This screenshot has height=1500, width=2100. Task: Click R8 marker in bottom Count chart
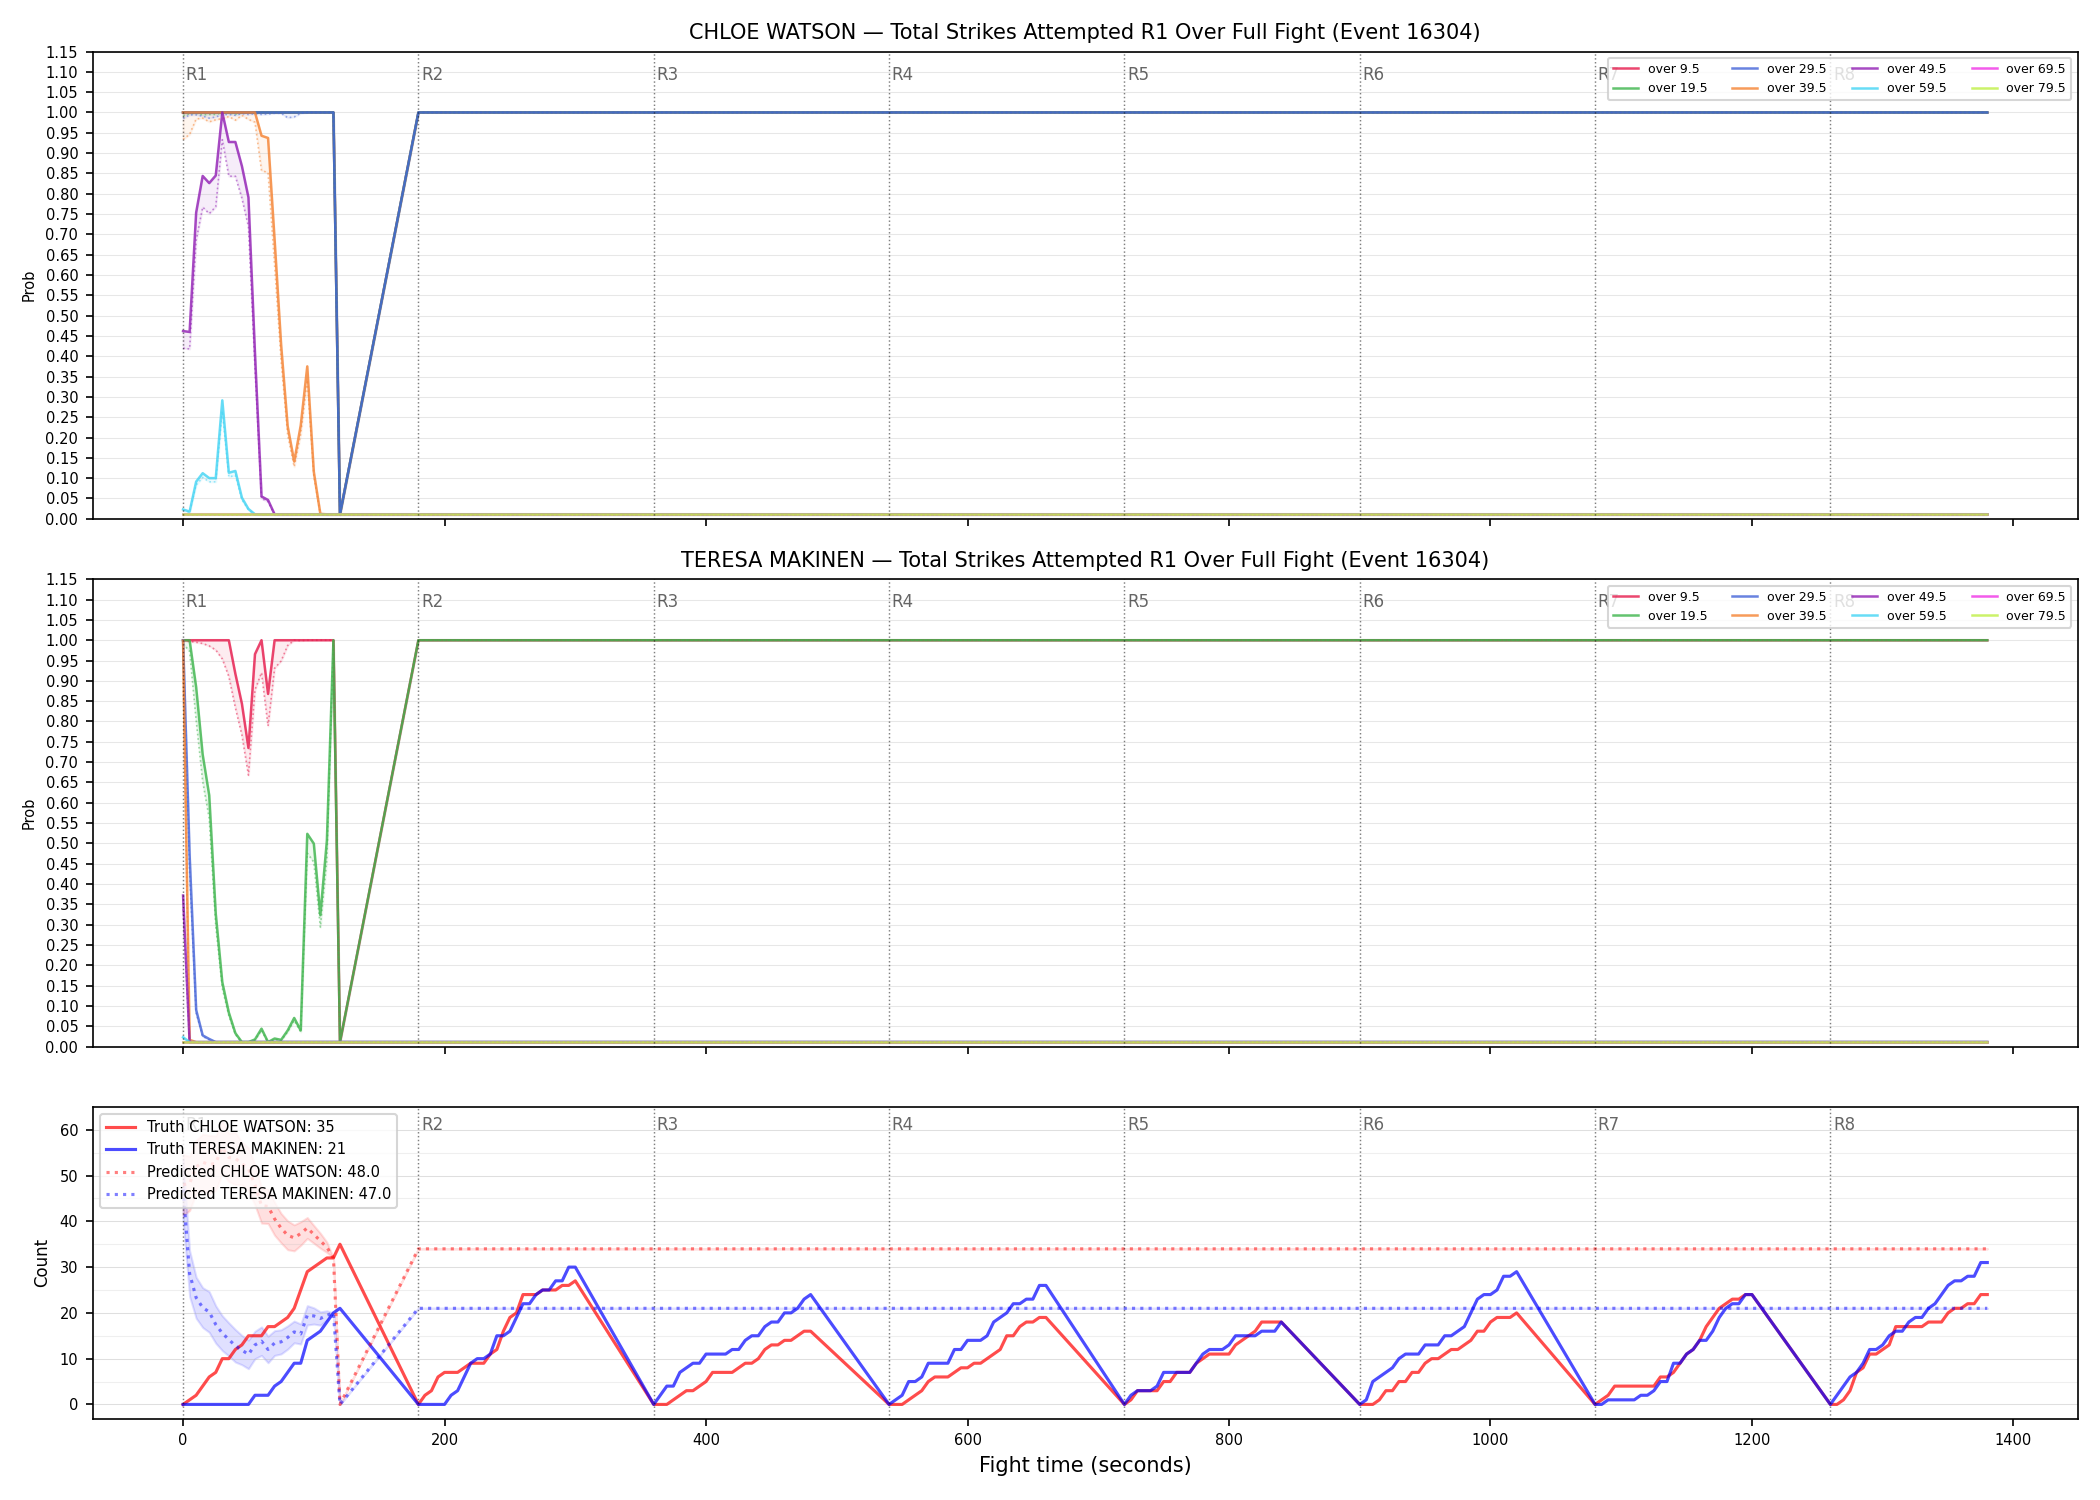tap(1844, 1124)
